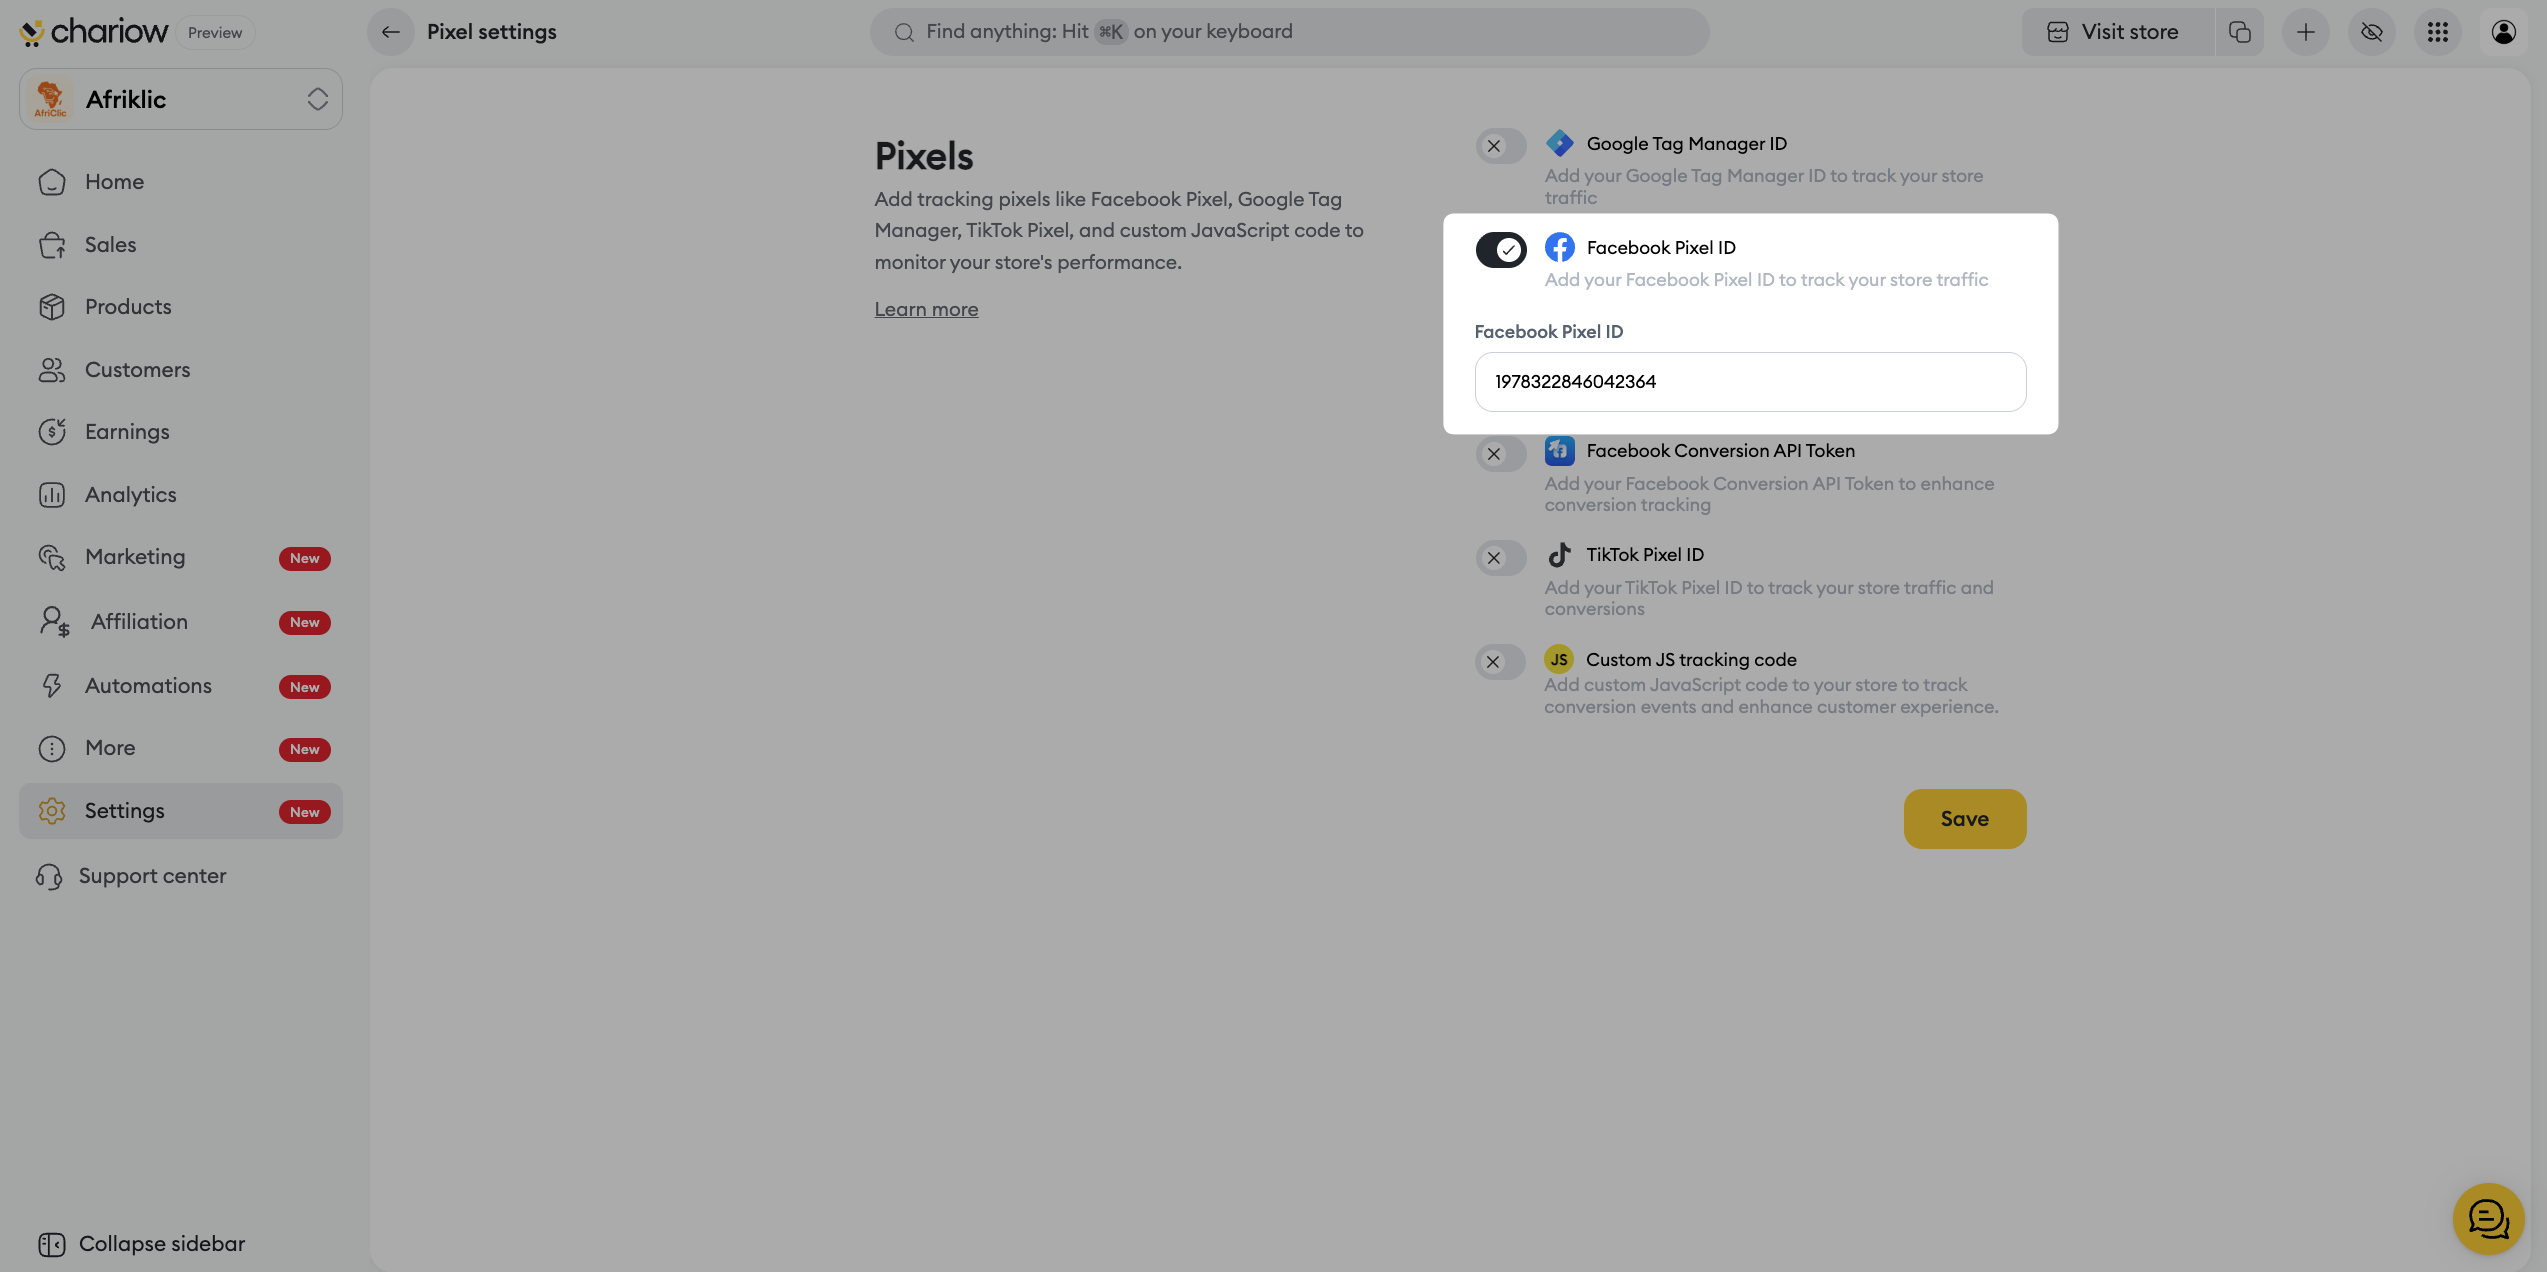The width and height of the screenshot is (2547, 1272).
Task: Disable the Facebook Pixel ID toggle
Action: 1500,249
